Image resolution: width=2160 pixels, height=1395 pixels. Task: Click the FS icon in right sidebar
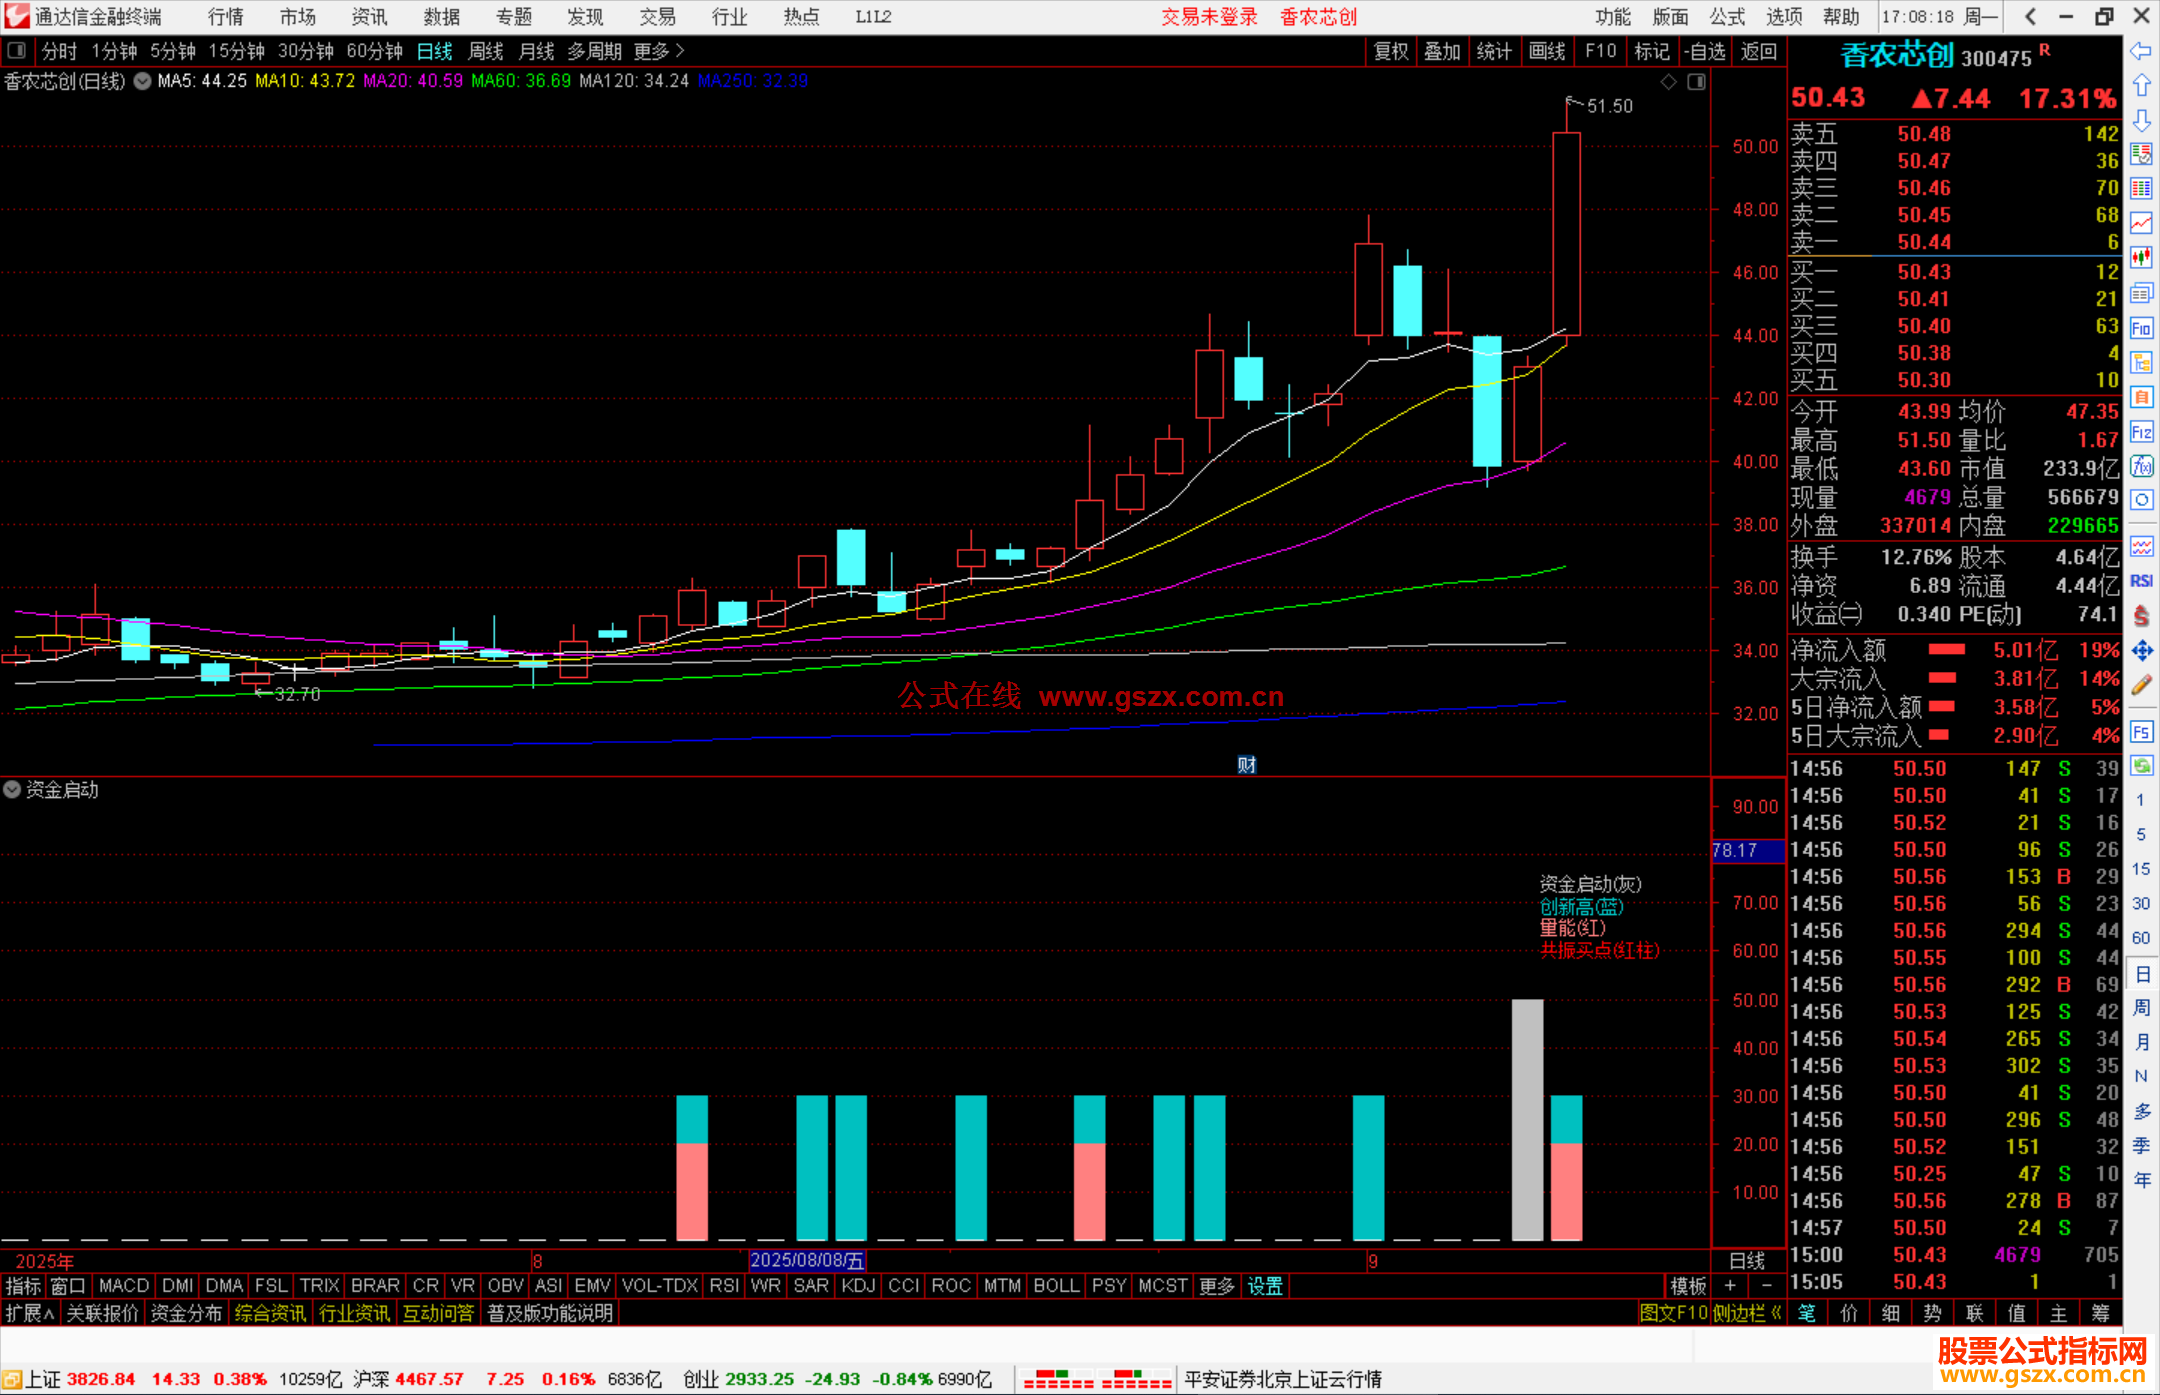tap(2141, 732)
